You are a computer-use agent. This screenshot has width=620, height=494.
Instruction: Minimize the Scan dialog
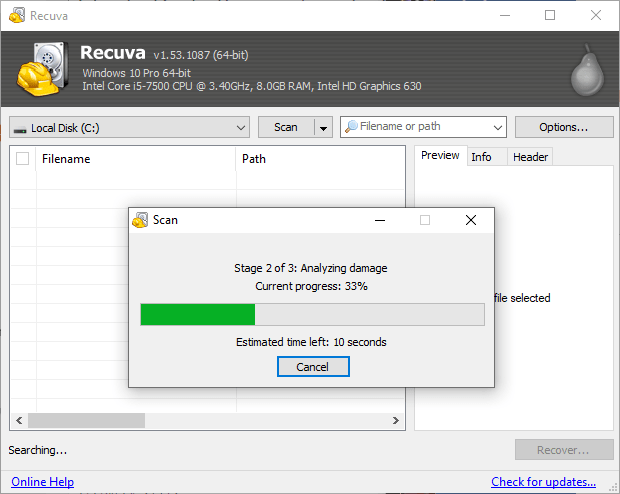pyautogui.click(x=380, y=220)
